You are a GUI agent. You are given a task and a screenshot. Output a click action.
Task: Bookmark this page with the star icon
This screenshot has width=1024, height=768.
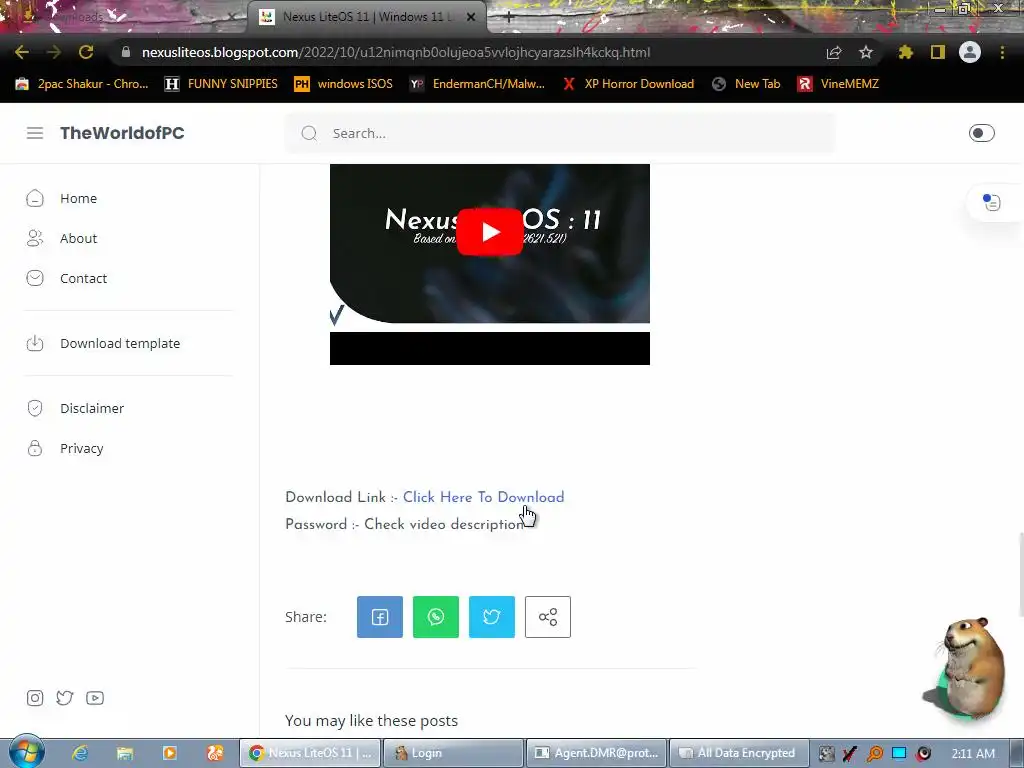pyautogui.click(x=866, y=52)
